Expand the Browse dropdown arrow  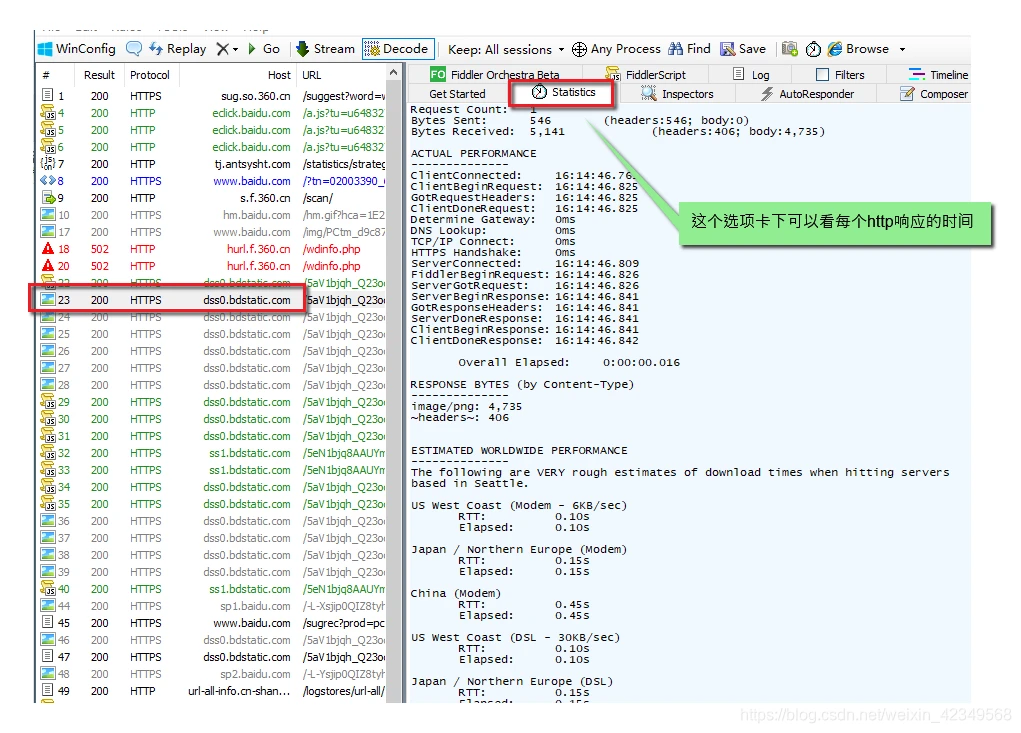(x=902, y=49)
